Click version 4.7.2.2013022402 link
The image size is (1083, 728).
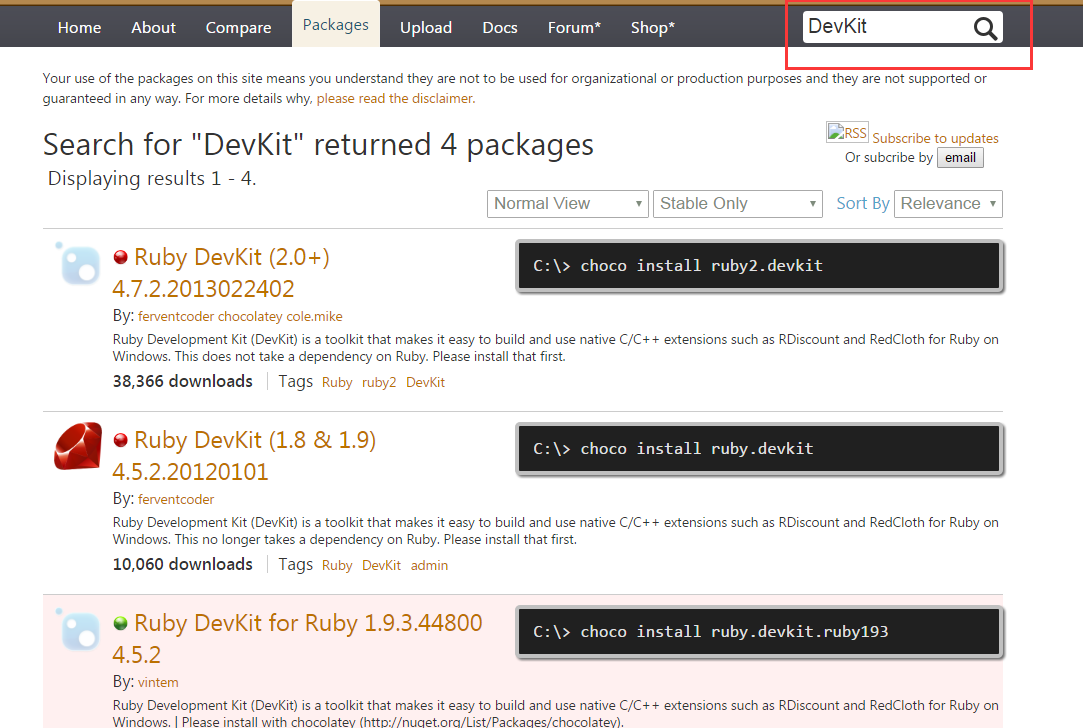[x=204, y=289]
